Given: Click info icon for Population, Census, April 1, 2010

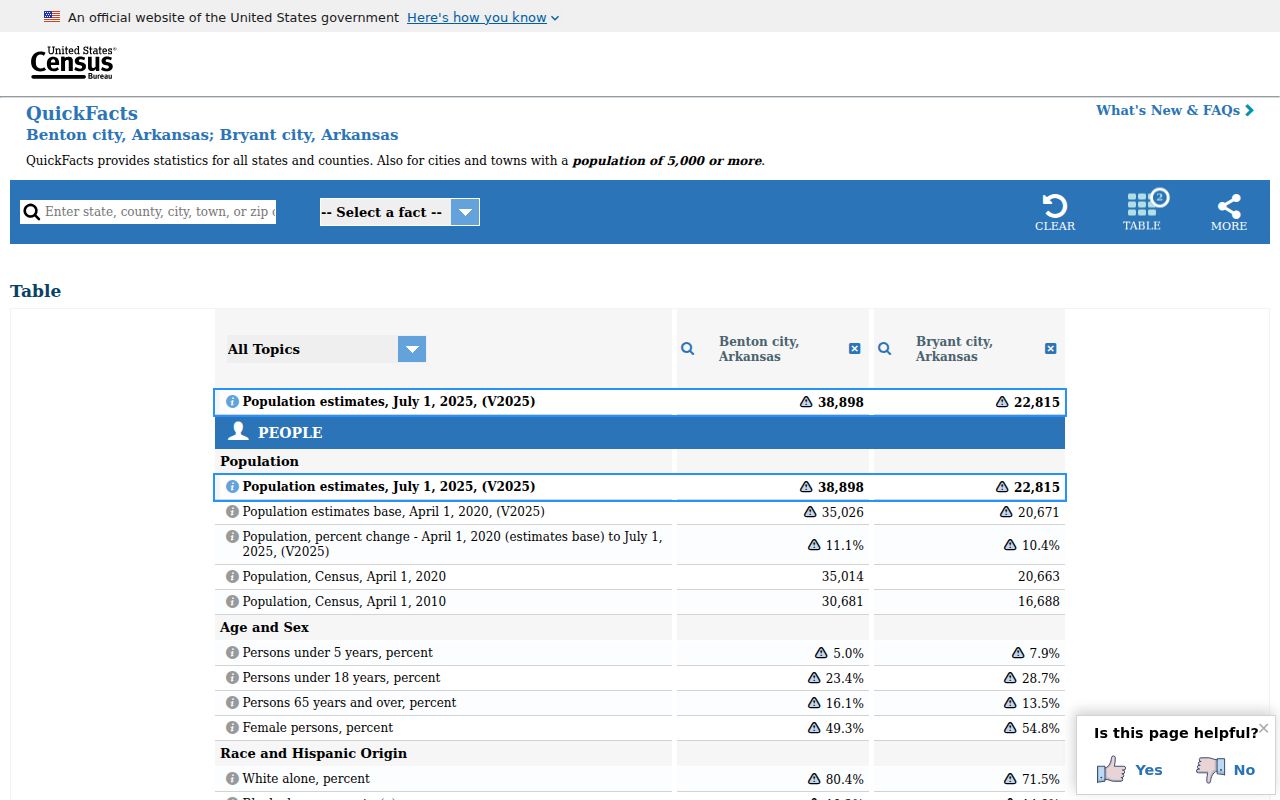Looking at the screenshot, I should pos(232,602).
